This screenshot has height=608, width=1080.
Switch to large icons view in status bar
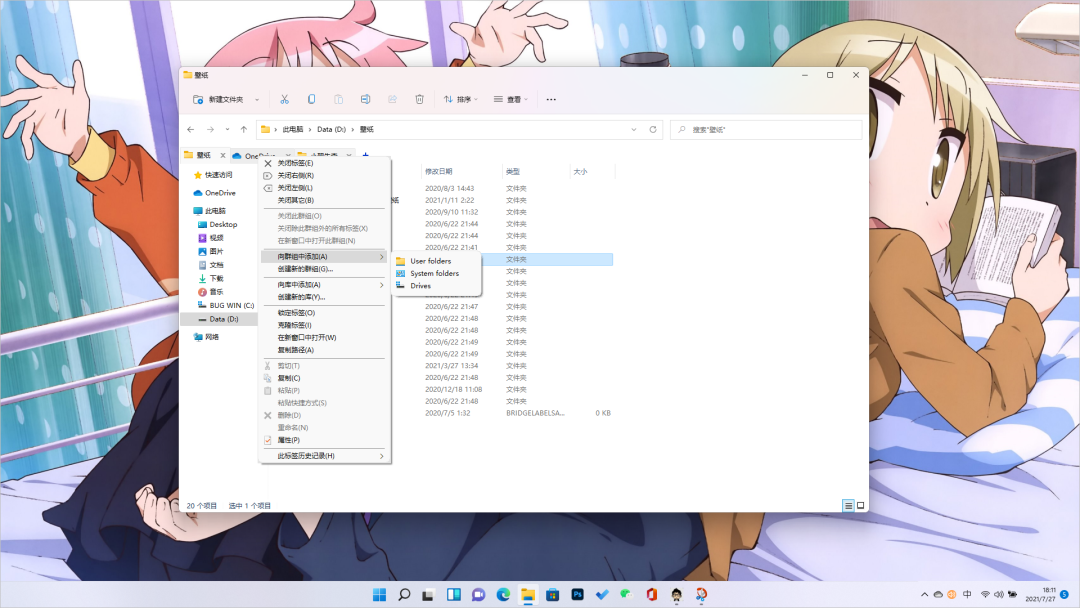[860, 506]
